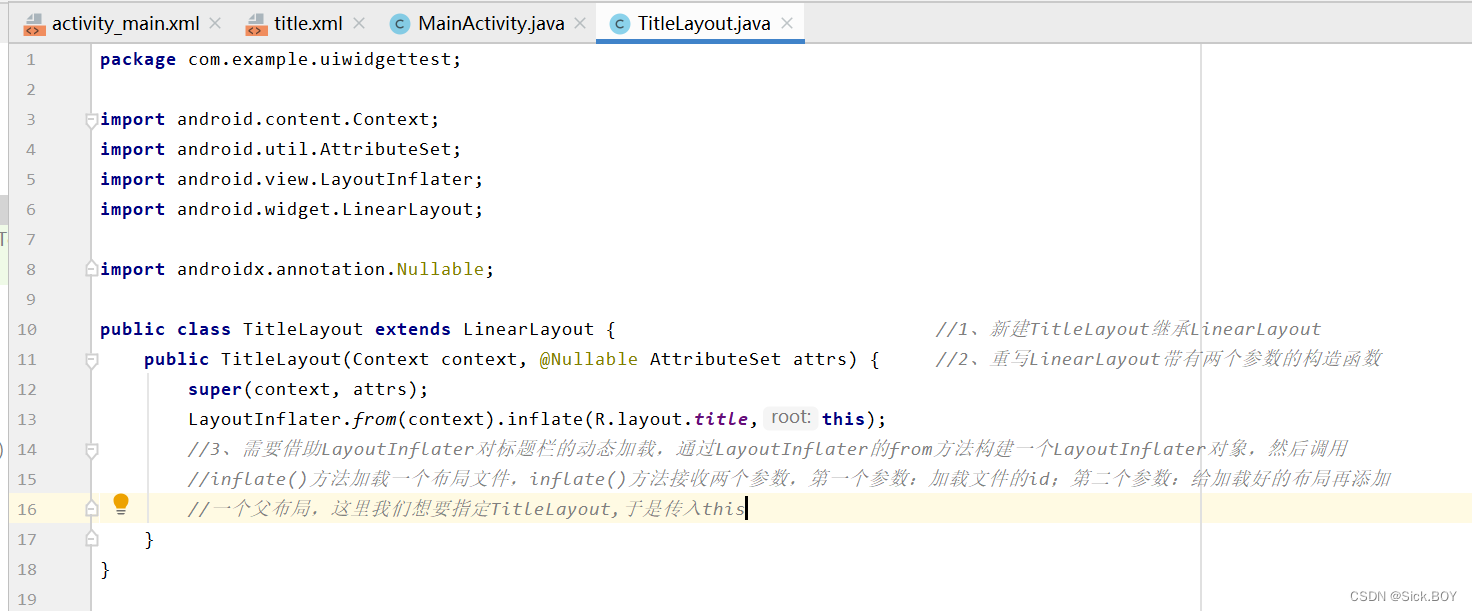Click the gutter fold icon beside line 17
The width and height of the screenshot is (1472, 611).
tap(90, 538)
